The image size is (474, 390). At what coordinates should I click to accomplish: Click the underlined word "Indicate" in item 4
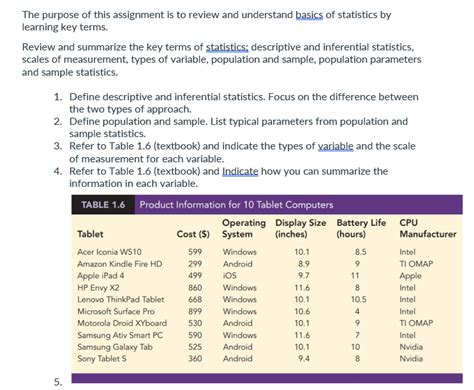240,171
